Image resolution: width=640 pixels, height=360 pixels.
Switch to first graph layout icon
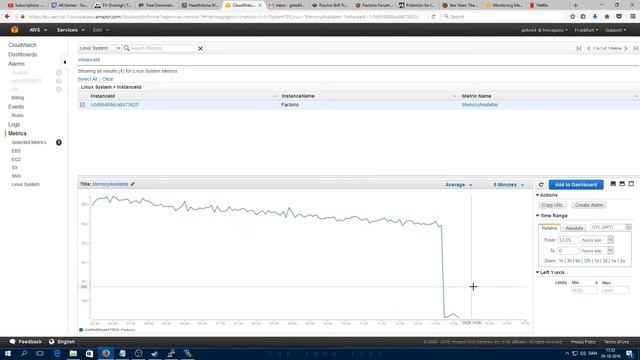613,184
